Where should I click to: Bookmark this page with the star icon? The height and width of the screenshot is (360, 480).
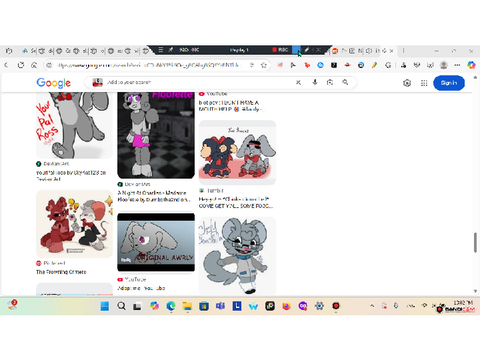264,65
